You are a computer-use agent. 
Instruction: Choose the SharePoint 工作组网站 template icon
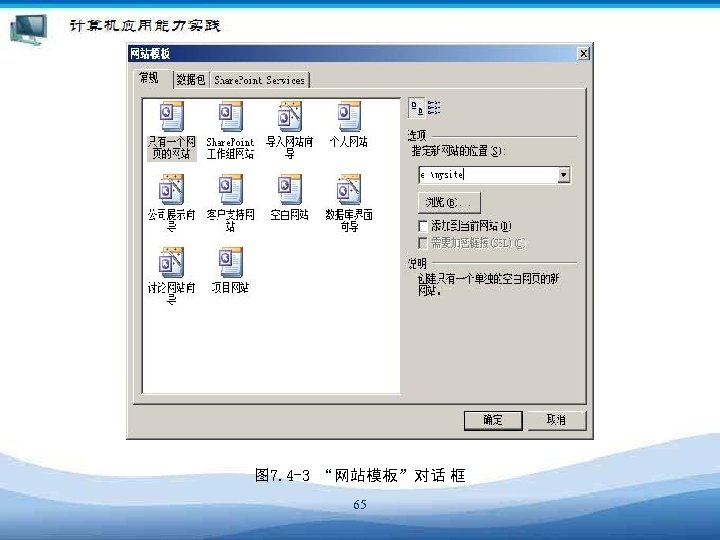pyautogui.click(x=231, y=117)
